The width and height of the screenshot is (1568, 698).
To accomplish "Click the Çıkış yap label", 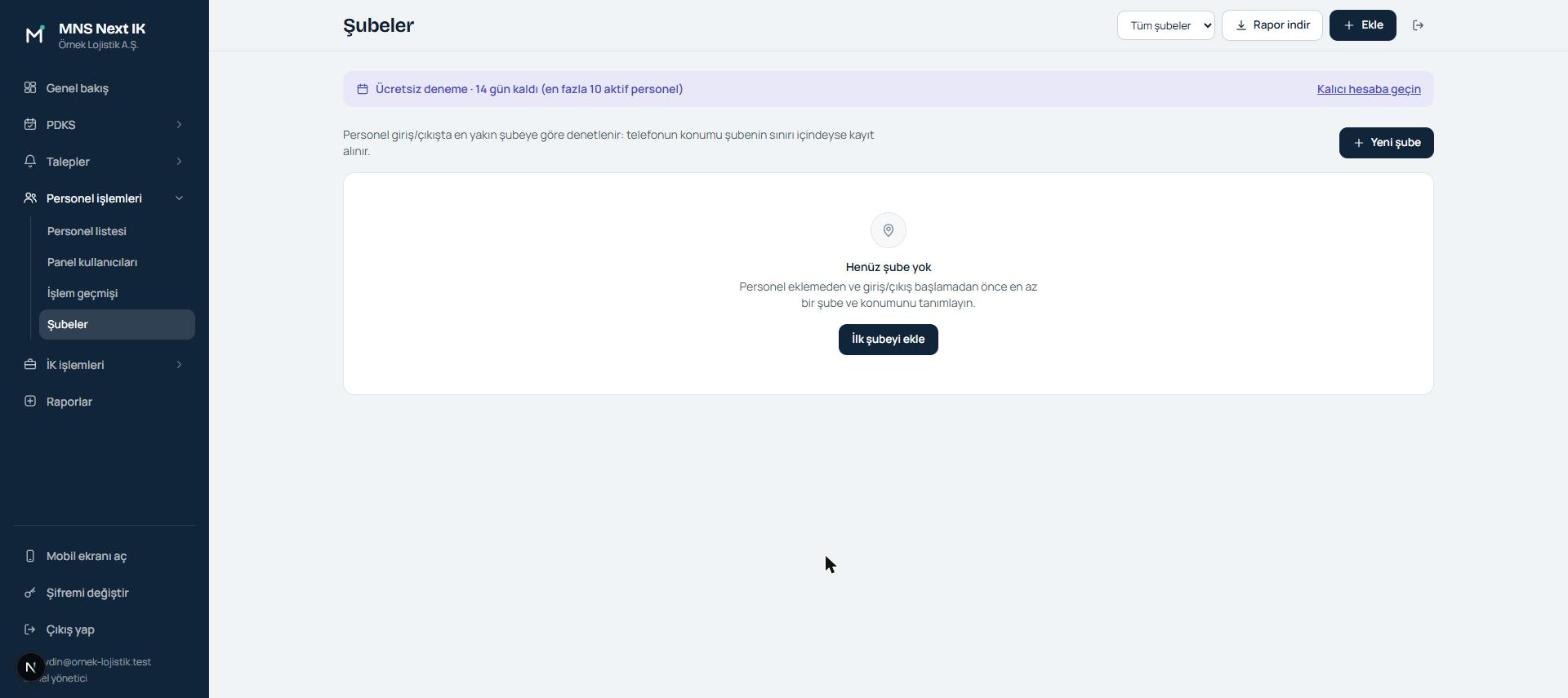I will pyautogui.click(x=70, y=630).
